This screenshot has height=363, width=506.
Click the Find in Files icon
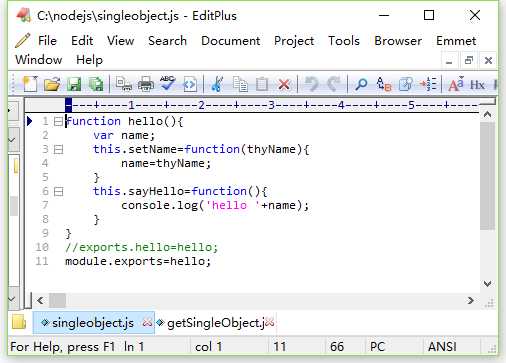point(406,84)
